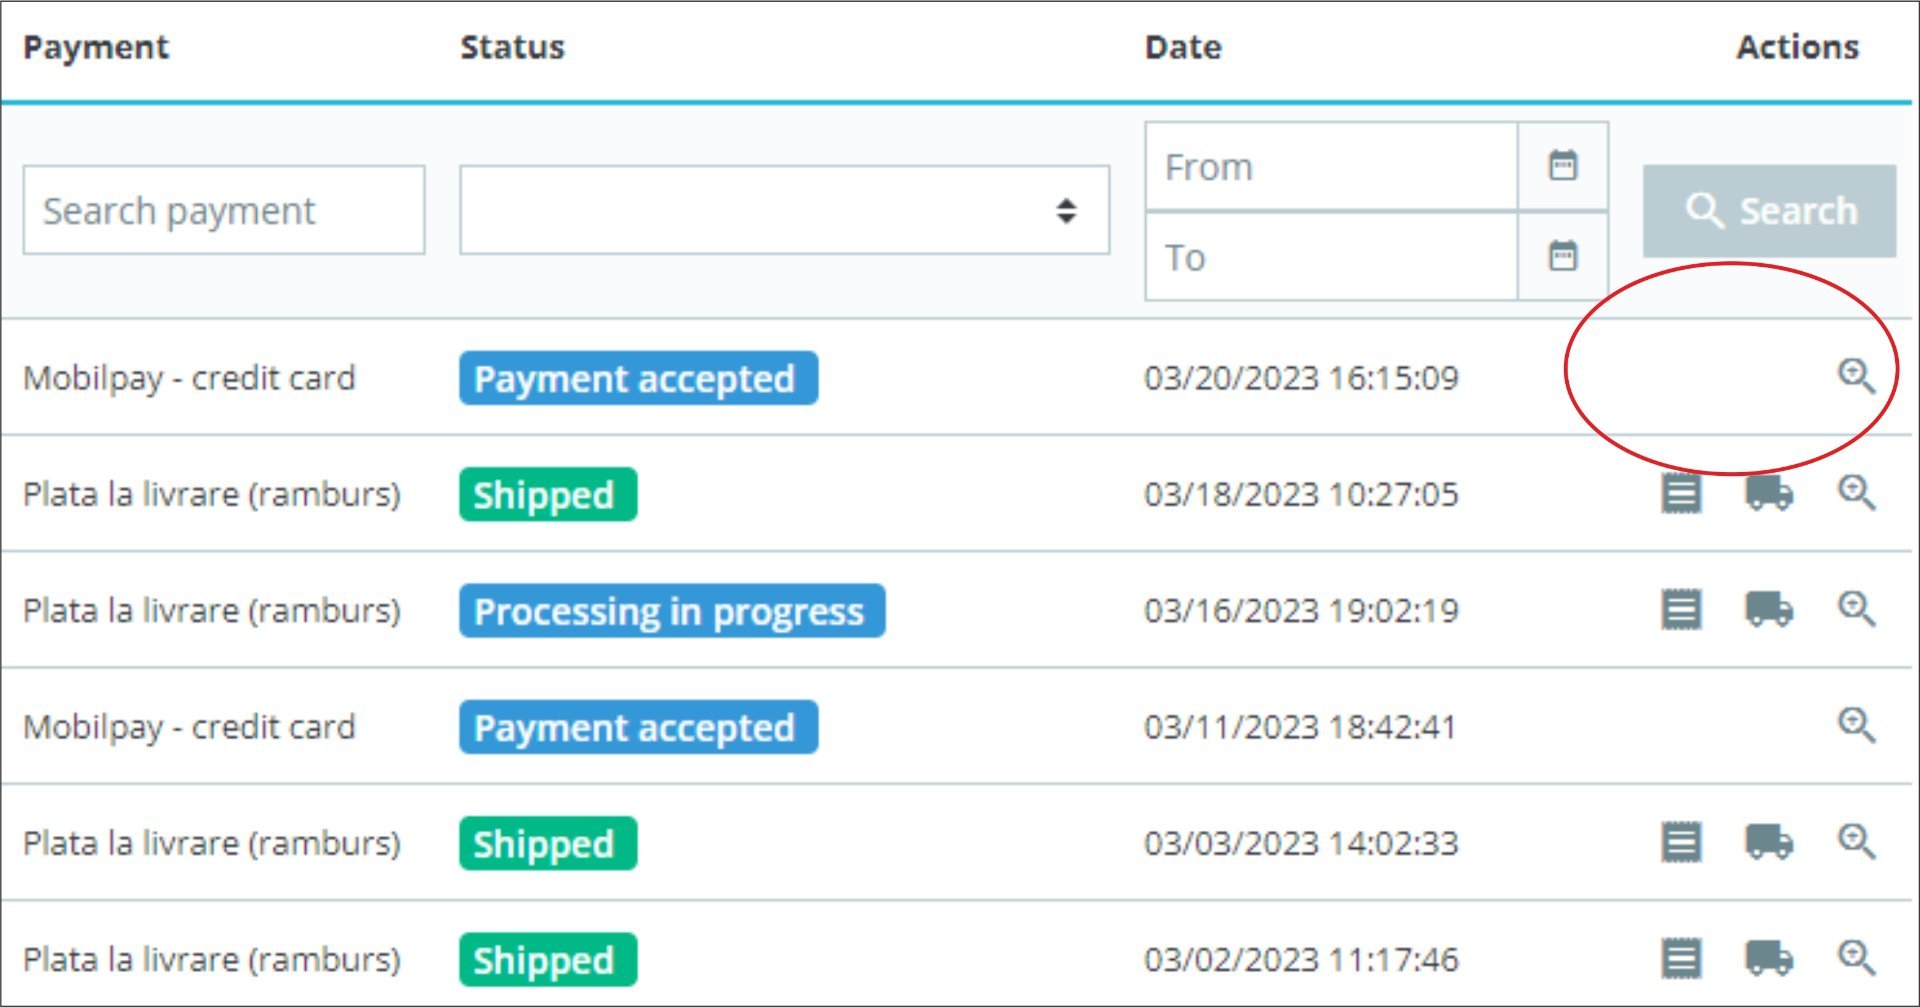Sort by the Payment column header

[96, 47]
